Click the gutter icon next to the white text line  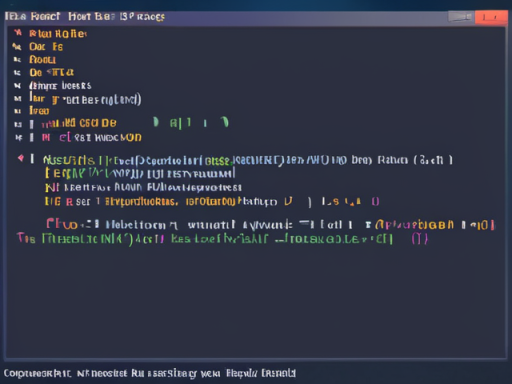(17, 86)
